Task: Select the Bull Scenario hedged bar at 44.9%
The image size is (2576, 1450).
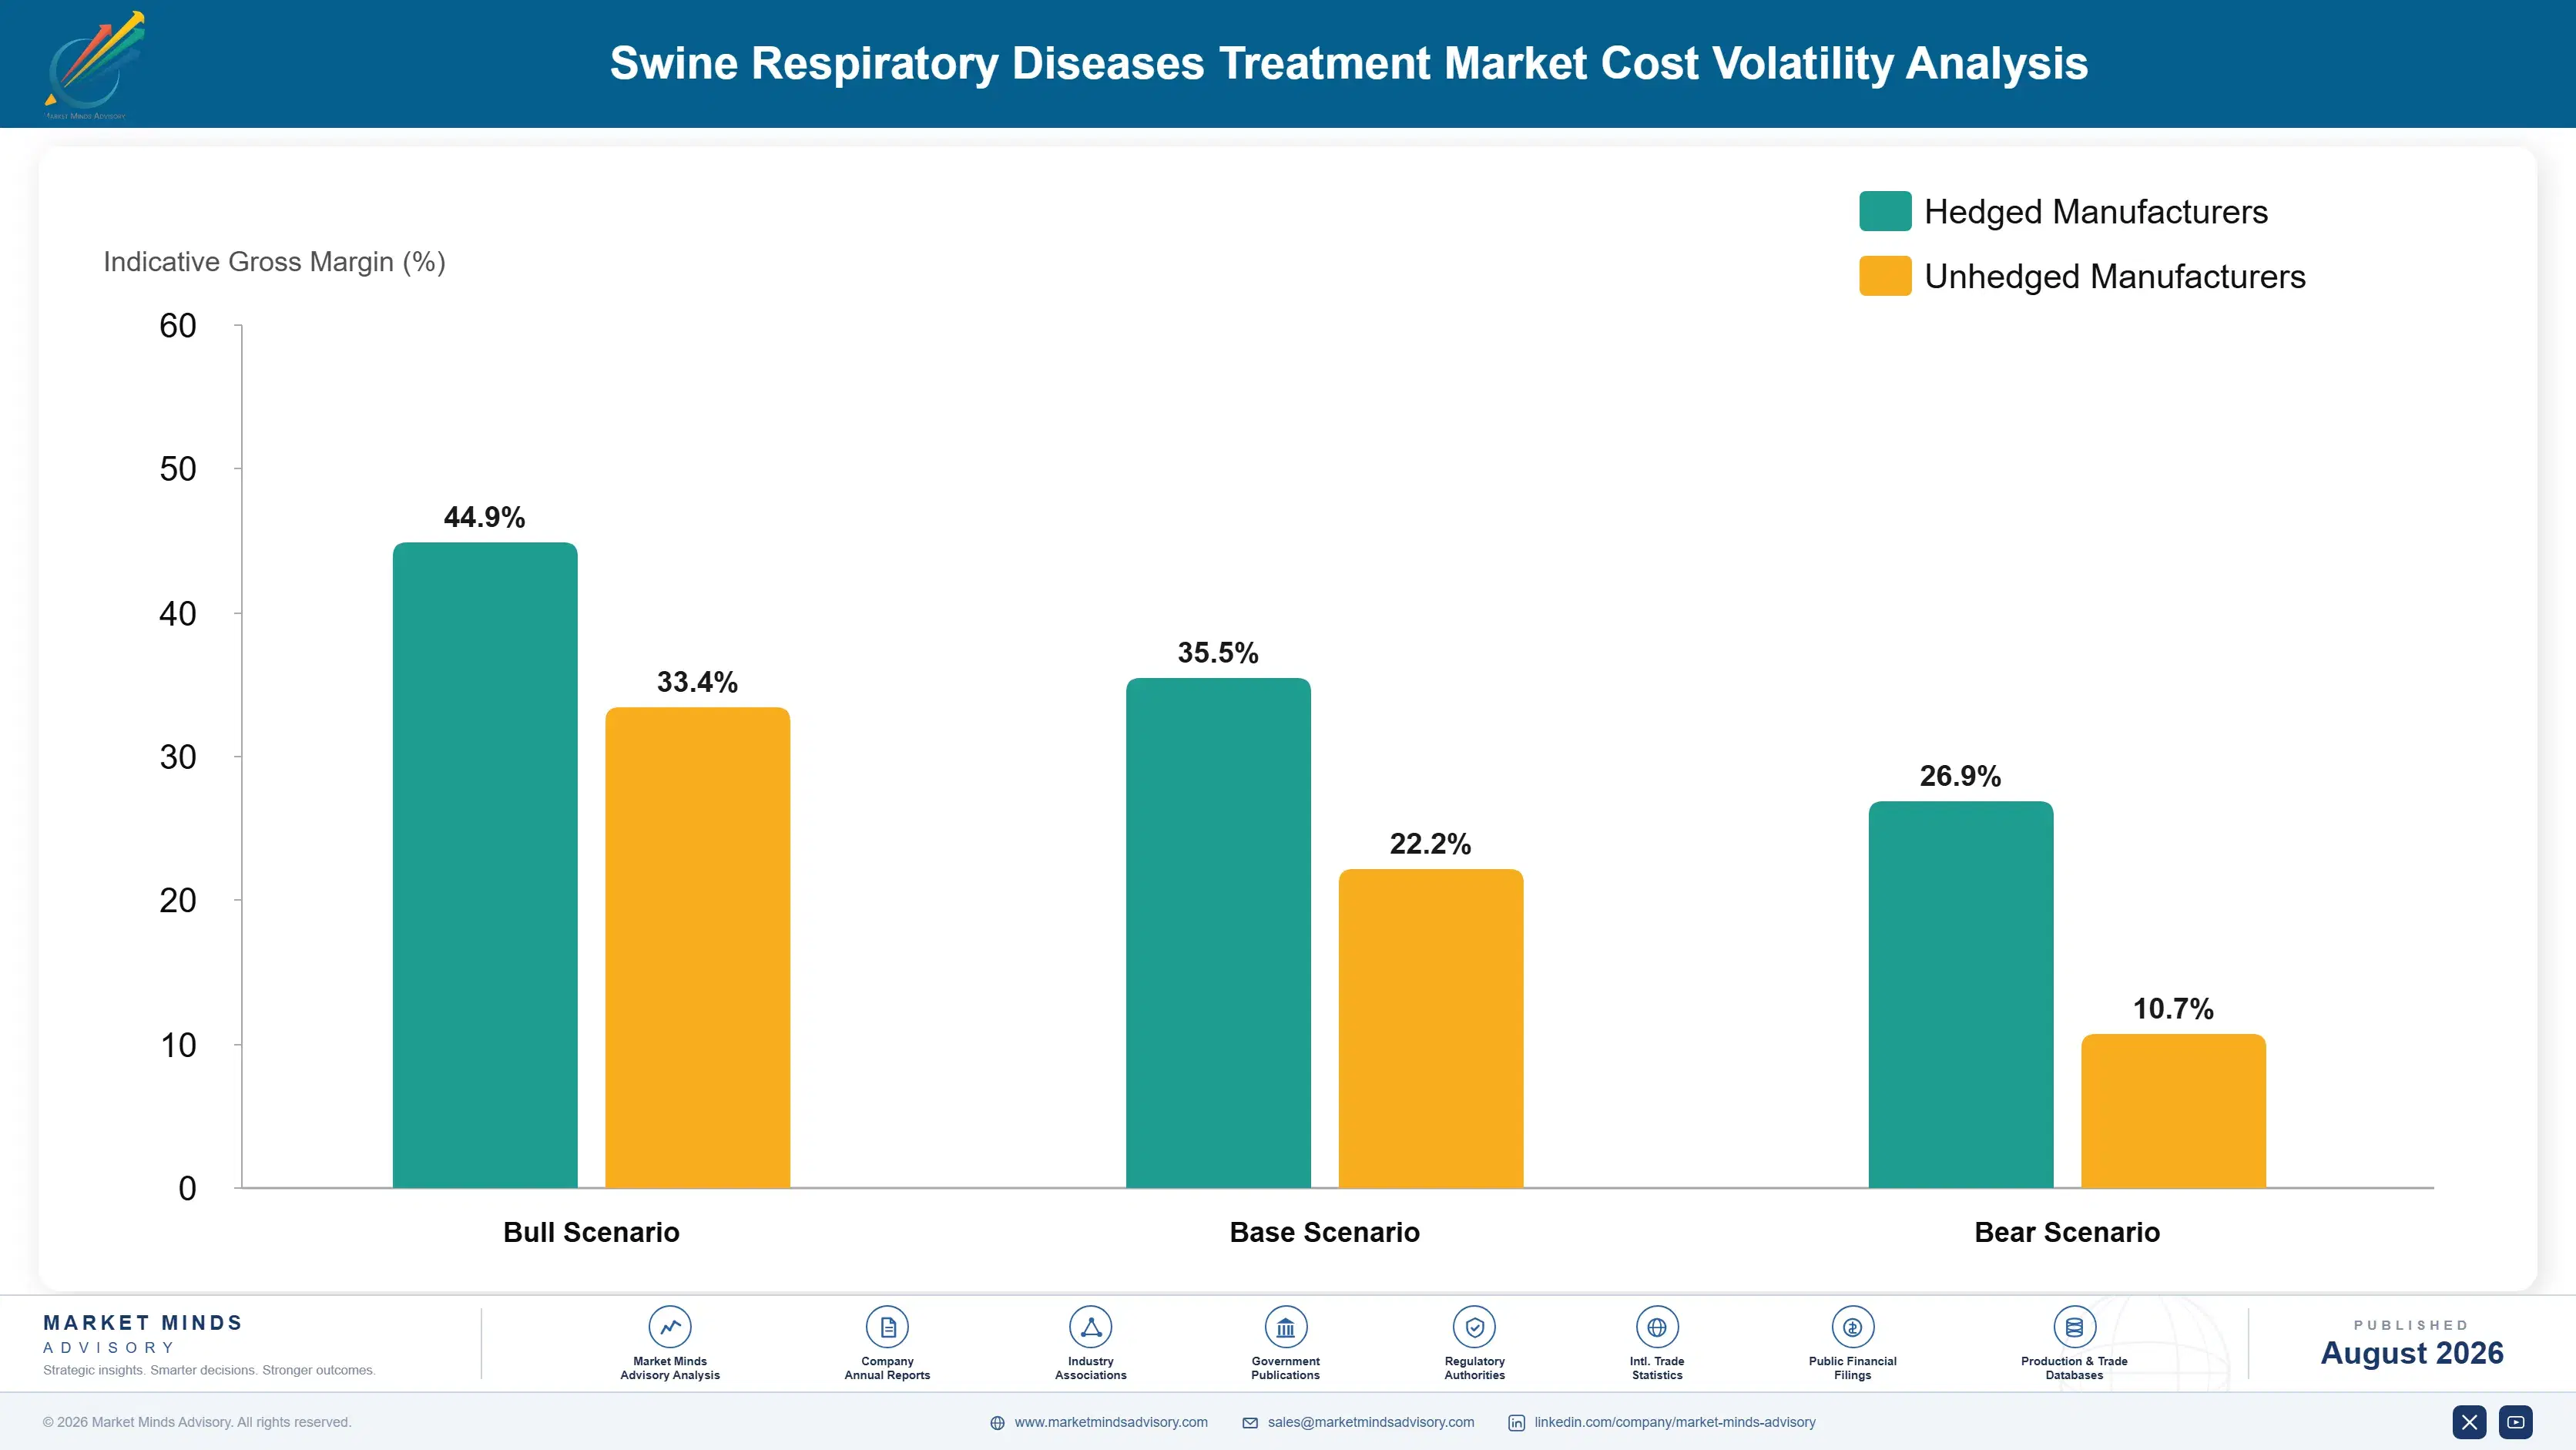Action: point(485,865)
